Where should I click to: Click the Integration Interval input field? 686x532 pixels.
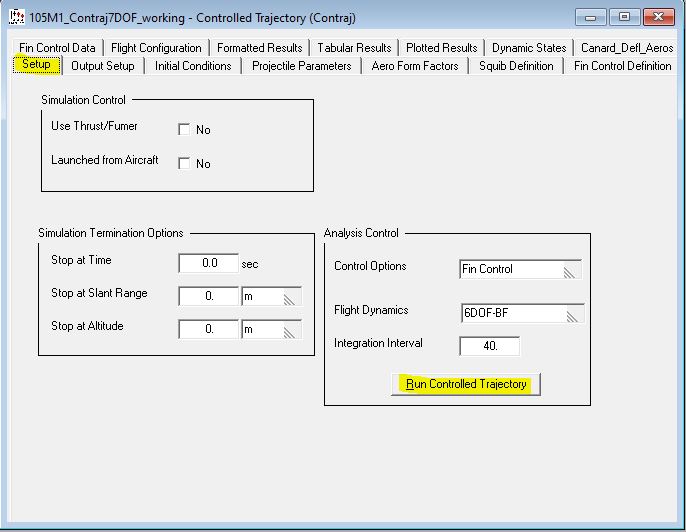(x=489, y=347)
